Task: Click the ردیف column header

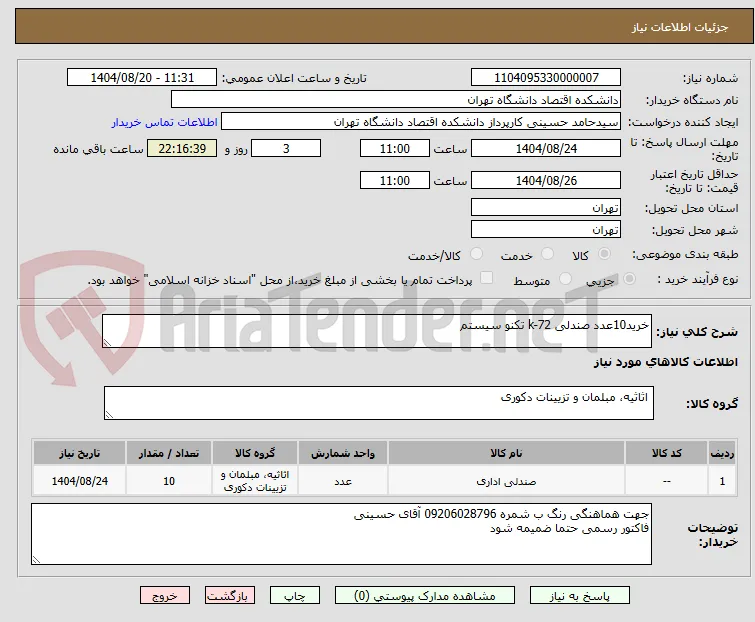Action: pos(722,453)
